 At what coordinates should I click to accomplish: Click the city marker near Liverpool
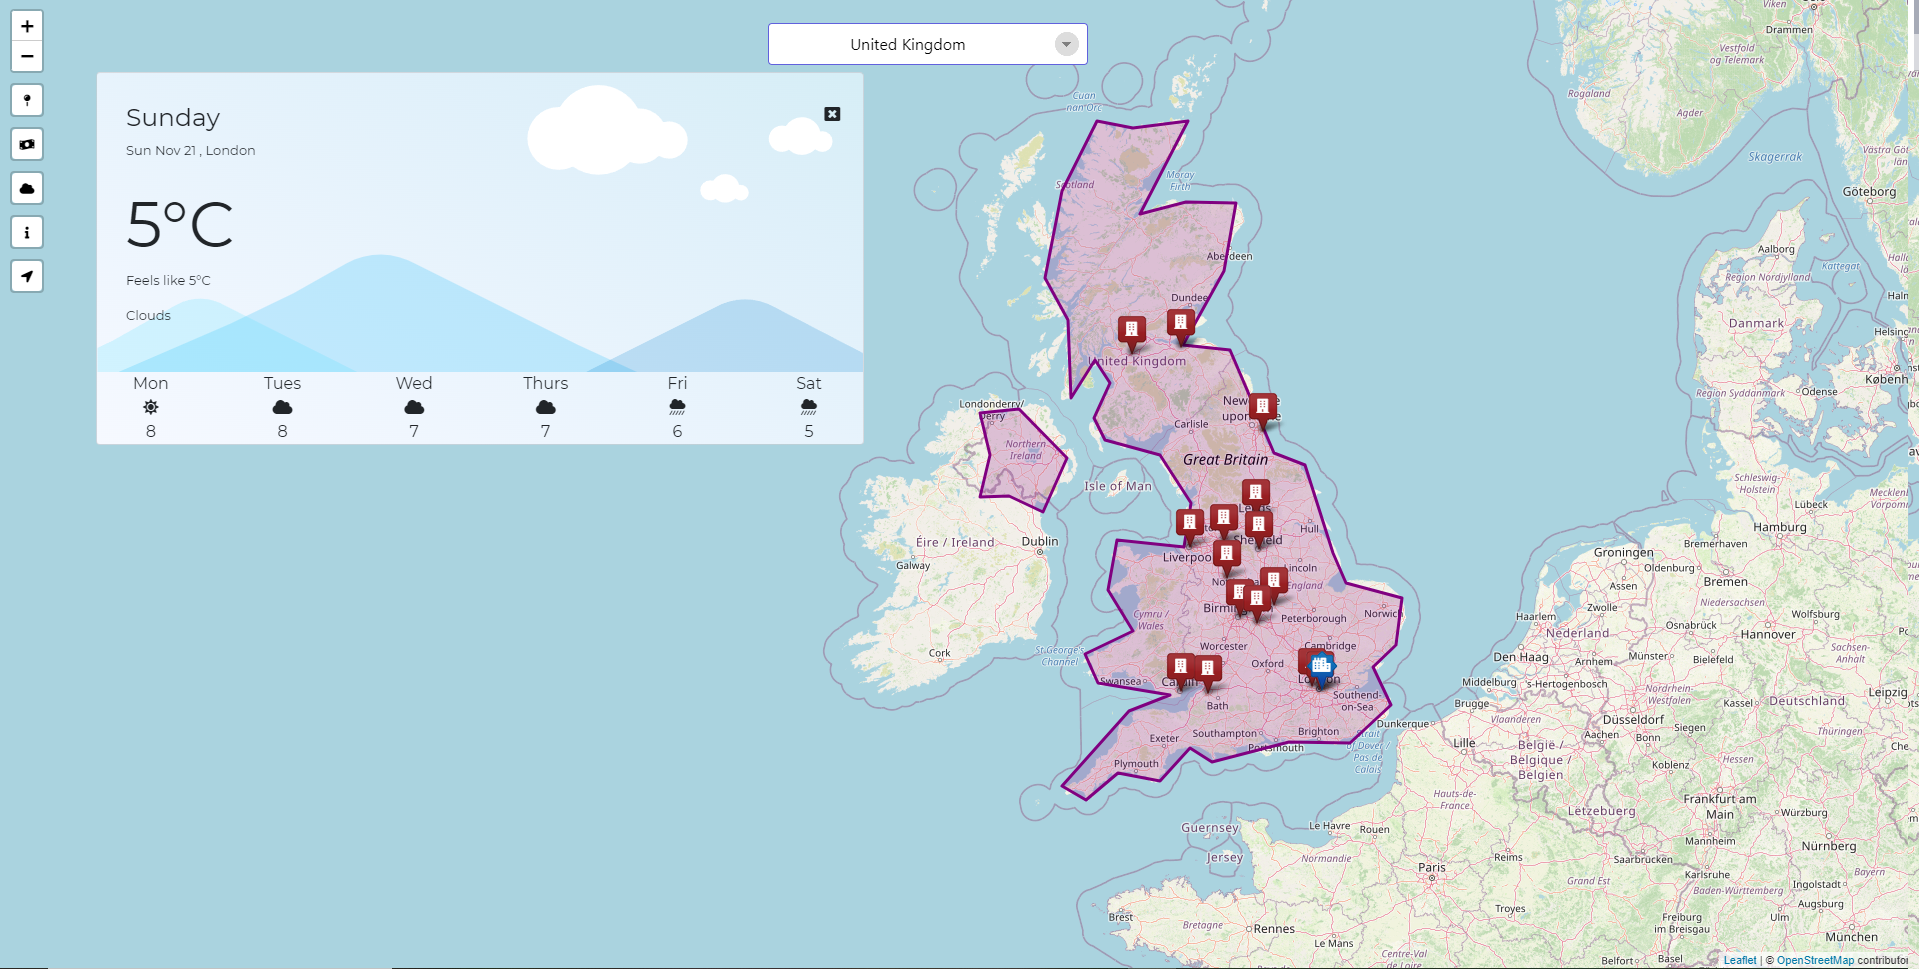[x=1189, y=523]
